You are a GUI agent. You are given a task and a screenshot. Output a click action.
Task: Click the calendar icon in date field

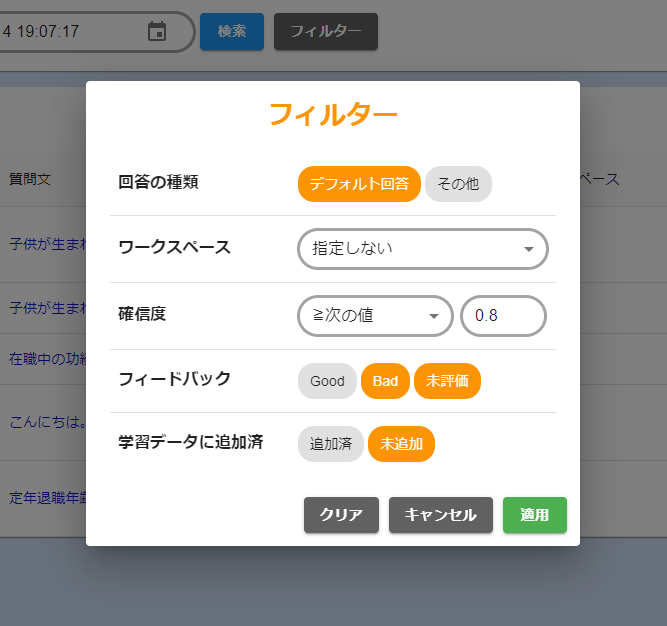157,32
